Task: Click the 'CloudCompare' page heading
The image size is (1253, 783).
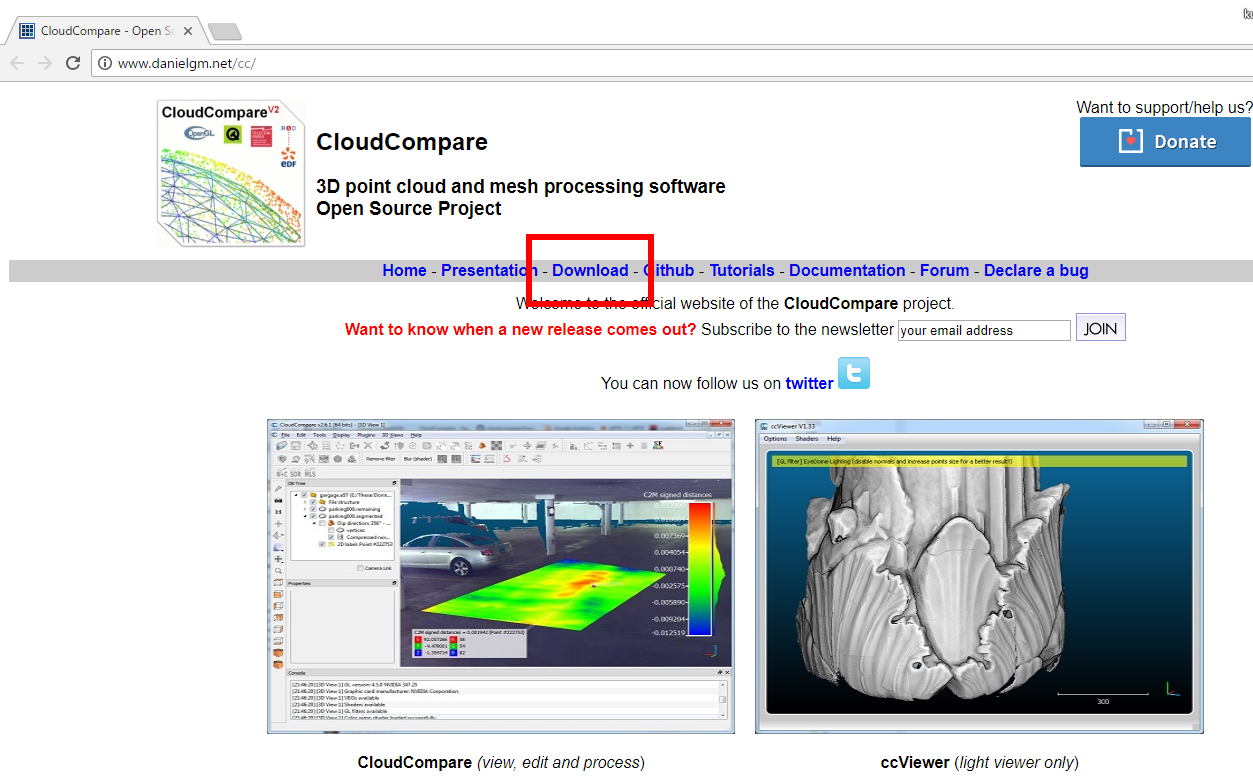Action: 402,142
